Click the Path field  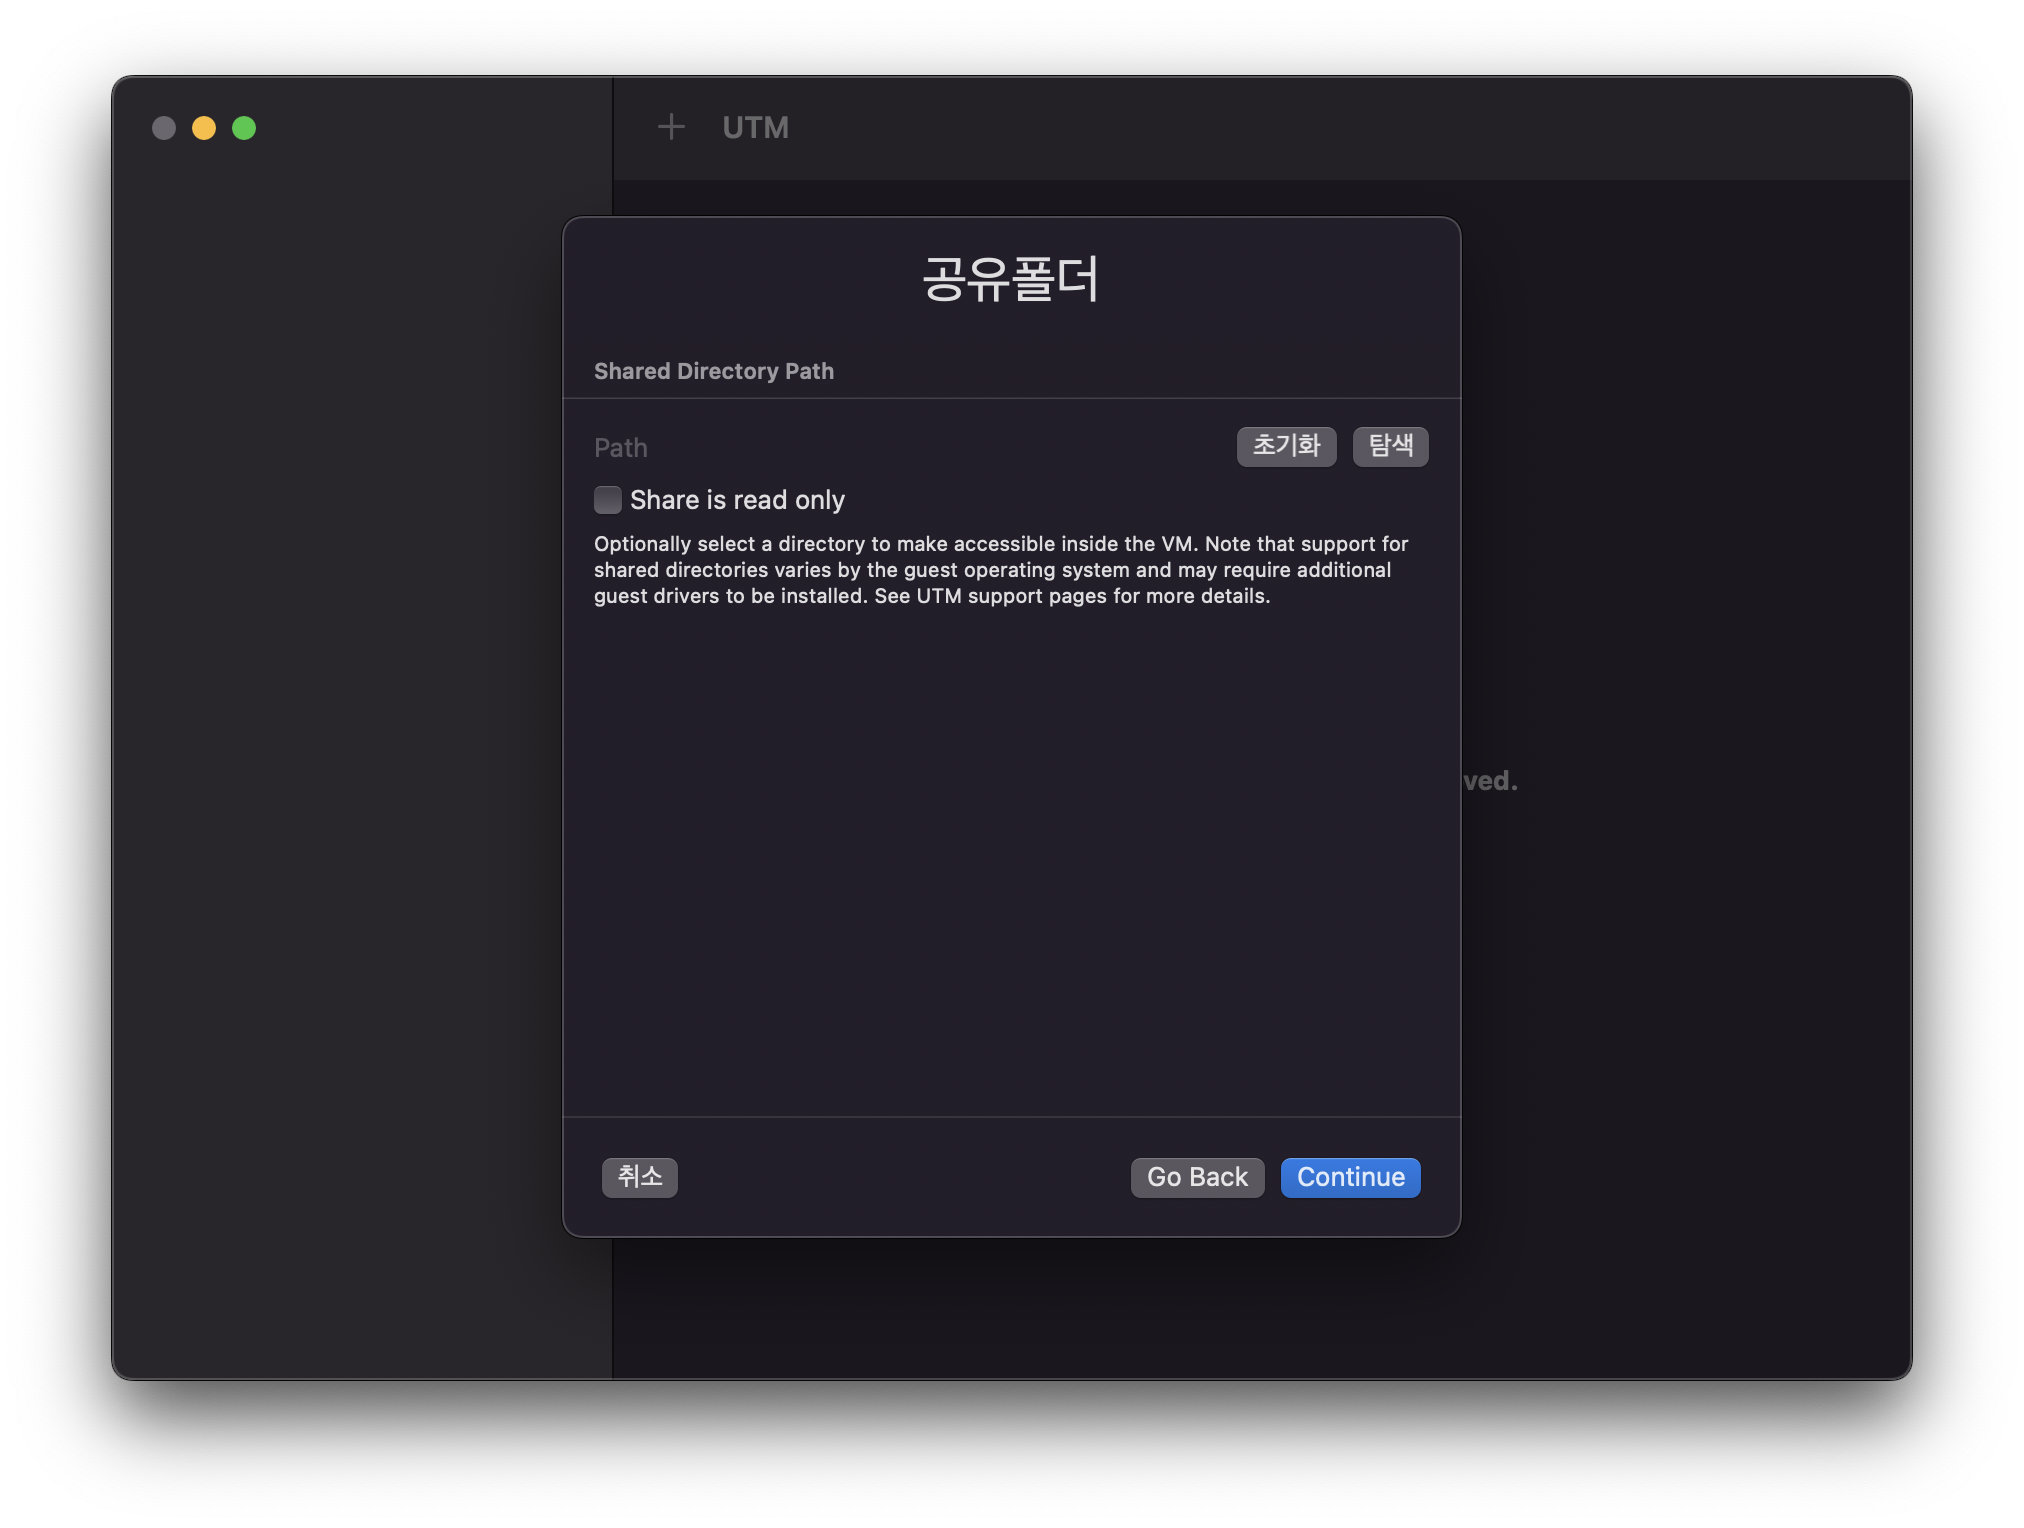point(900,448)
